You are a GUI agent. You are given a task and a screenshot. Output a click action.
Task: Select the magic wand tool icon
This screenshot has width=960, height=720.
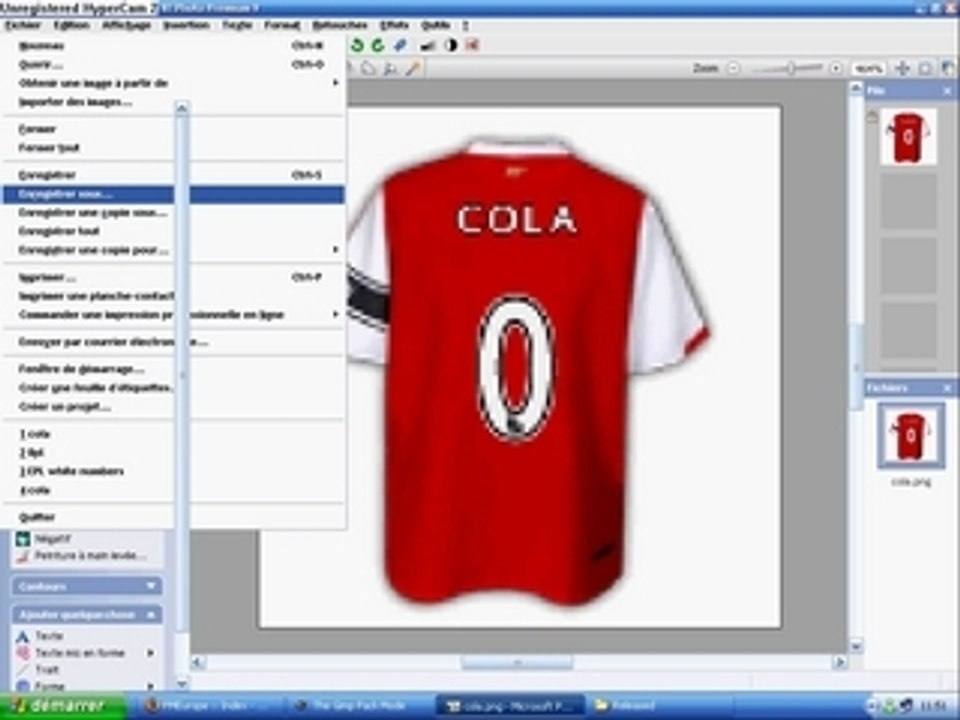point(413,69)
